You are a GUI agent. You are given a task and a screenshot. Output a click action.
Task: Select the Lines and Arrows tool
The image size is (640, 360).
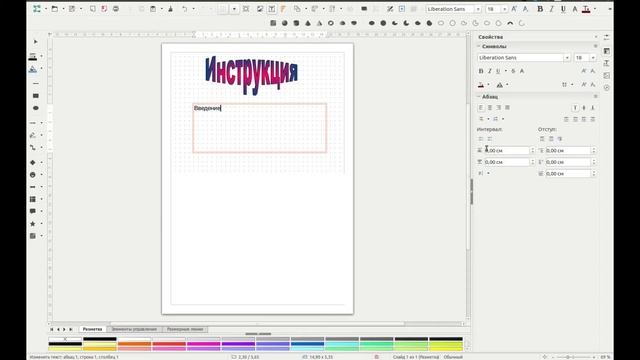(33, 122)
